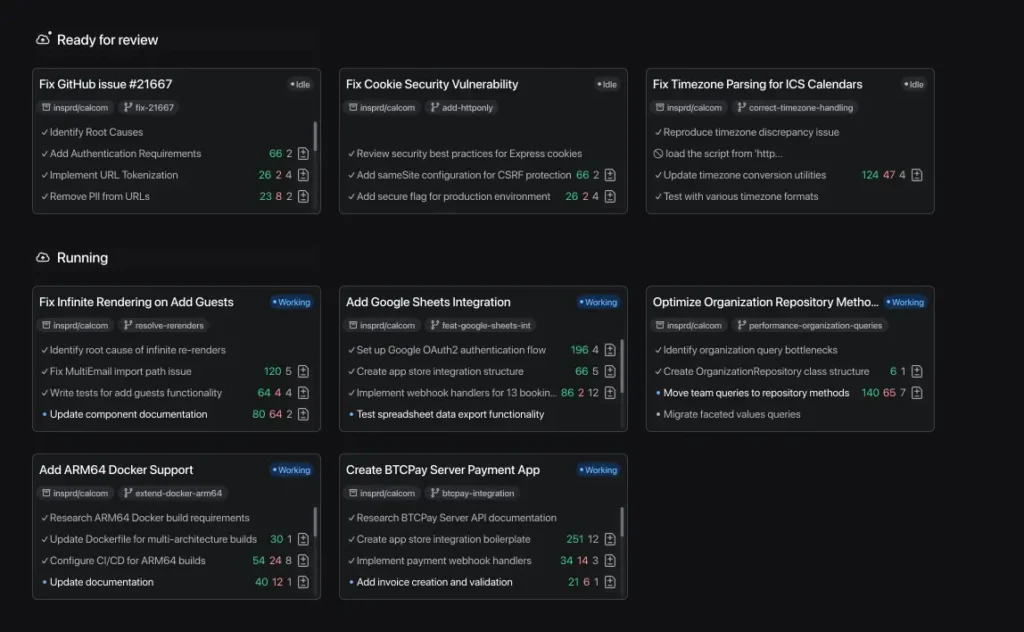Click the Working badge on Add ARM64 Docker Support
The width and height of the screenshot is (1024, 632).
tap(291, 470)
